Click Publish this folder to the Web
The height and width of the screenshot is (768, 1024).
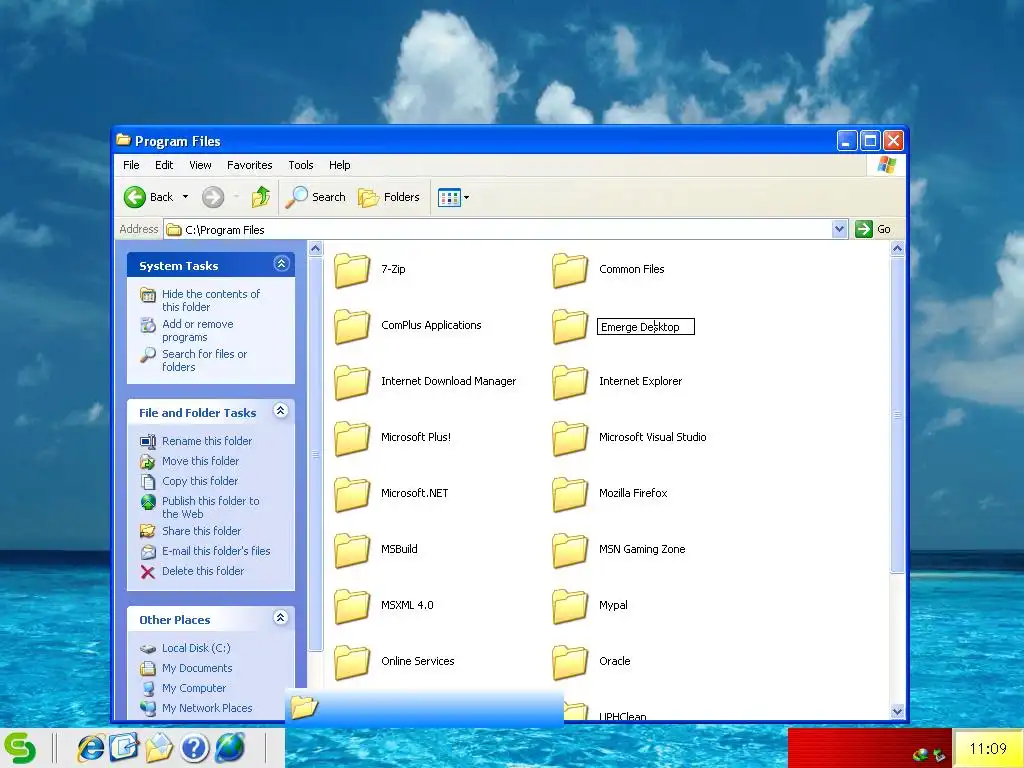211,507
